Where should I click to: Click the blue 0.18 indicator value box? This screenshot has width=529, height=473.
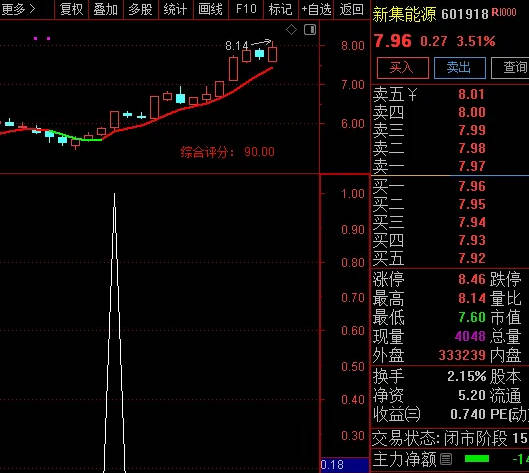tap(344, 465)
